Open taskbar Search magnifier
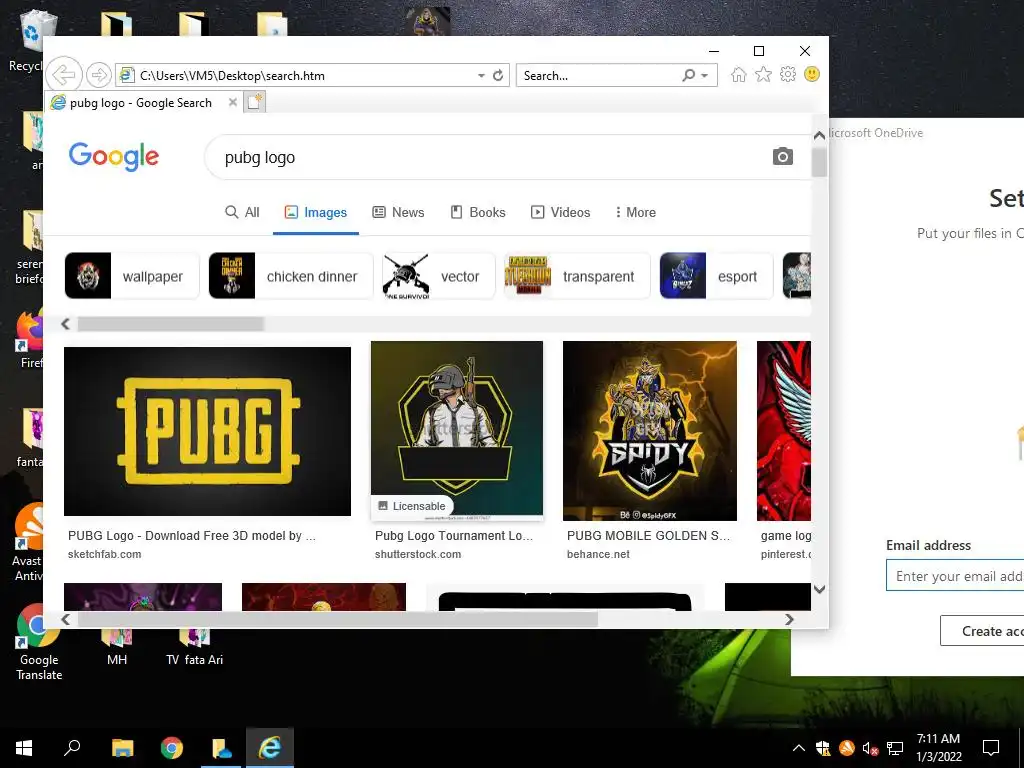 point(72,748)
